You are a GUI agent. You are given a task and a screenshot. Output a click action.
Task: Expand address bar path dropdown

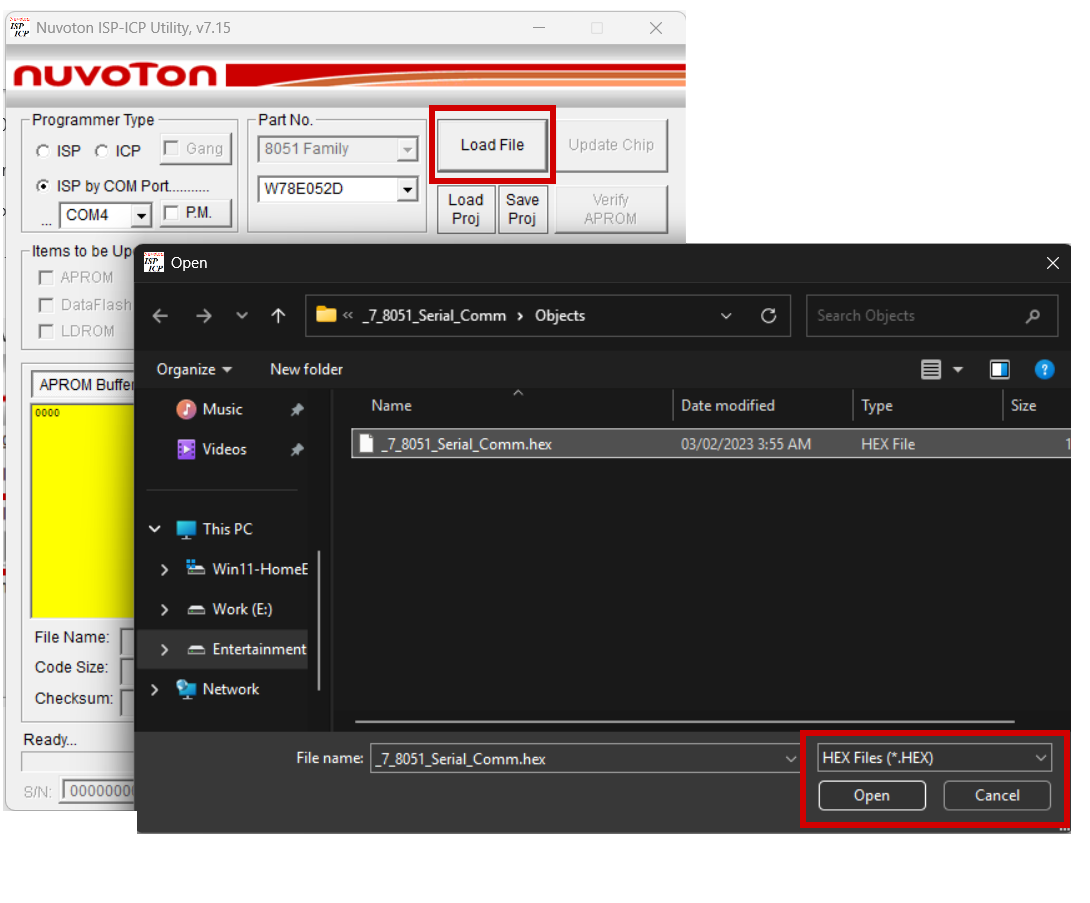(x=726, y=316)
